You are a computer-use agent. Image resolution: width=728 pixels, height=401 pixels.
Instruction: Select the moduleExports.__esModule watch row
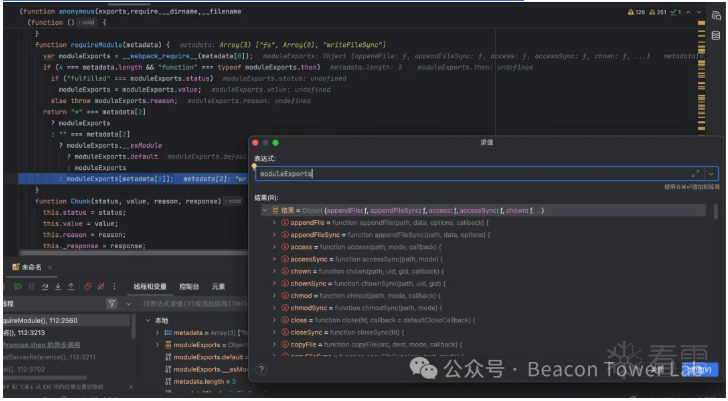tap(207, 369)
